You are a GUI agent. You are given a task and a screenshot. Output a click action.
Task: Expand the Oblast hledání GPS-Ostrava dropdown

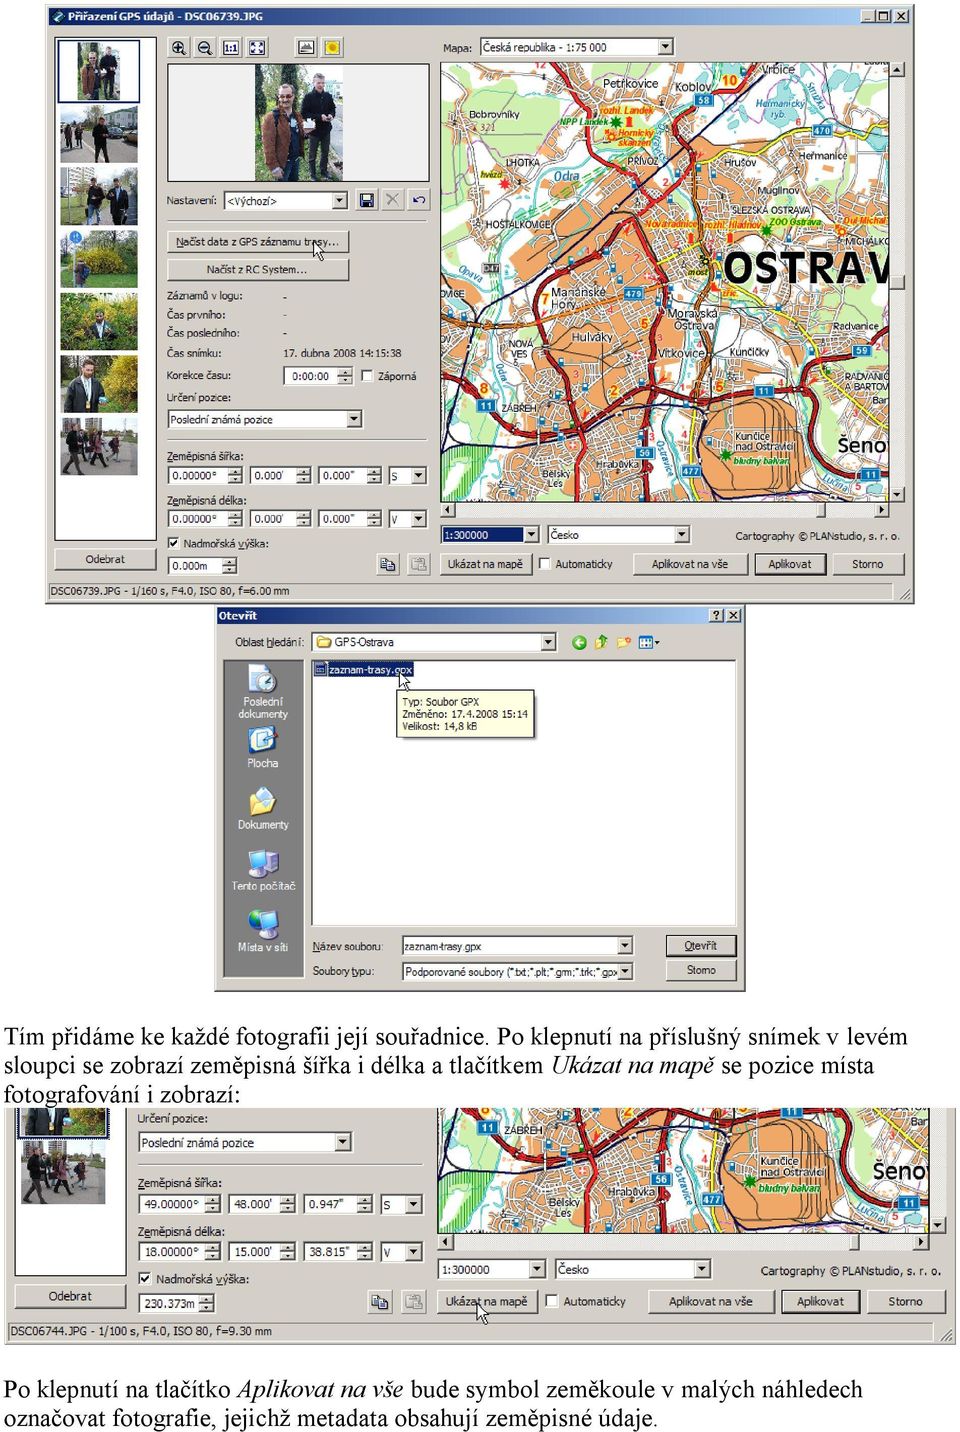548,643
